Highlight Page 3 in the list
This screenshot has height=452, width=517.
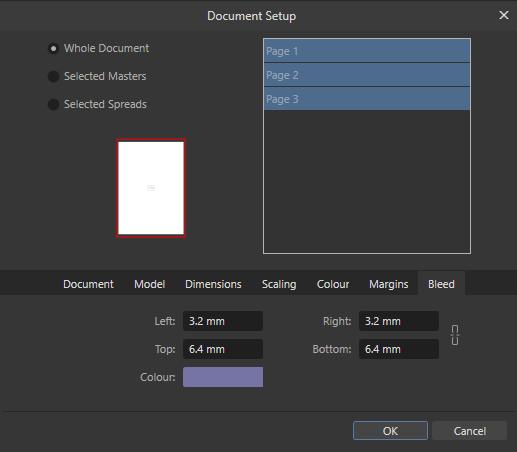click(367, 99)
